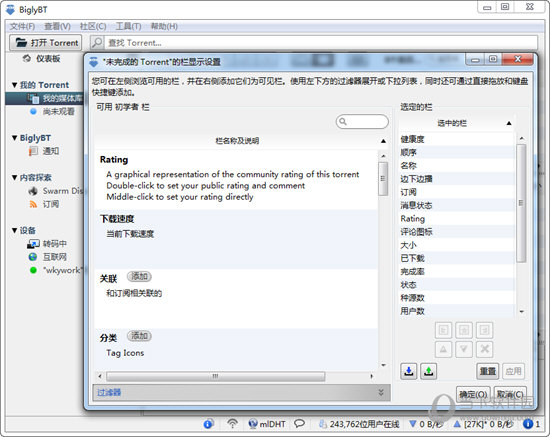The image size is (550, 437).
Task: Collapse the 我的 Torrent tree section
Action: (14, 85)
